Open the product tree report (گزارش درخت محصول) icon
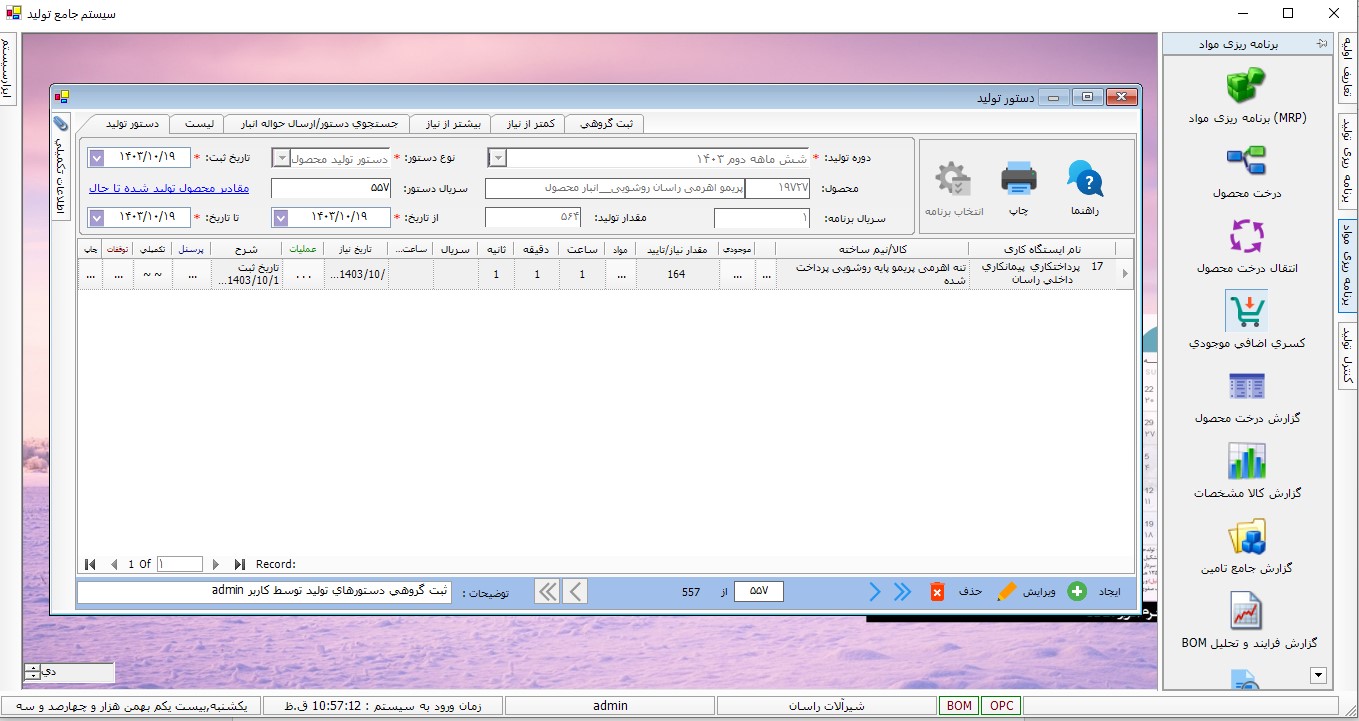The width and height of the screenshot is (1359, 721). pyautogui.click(x=1246, y=386)
